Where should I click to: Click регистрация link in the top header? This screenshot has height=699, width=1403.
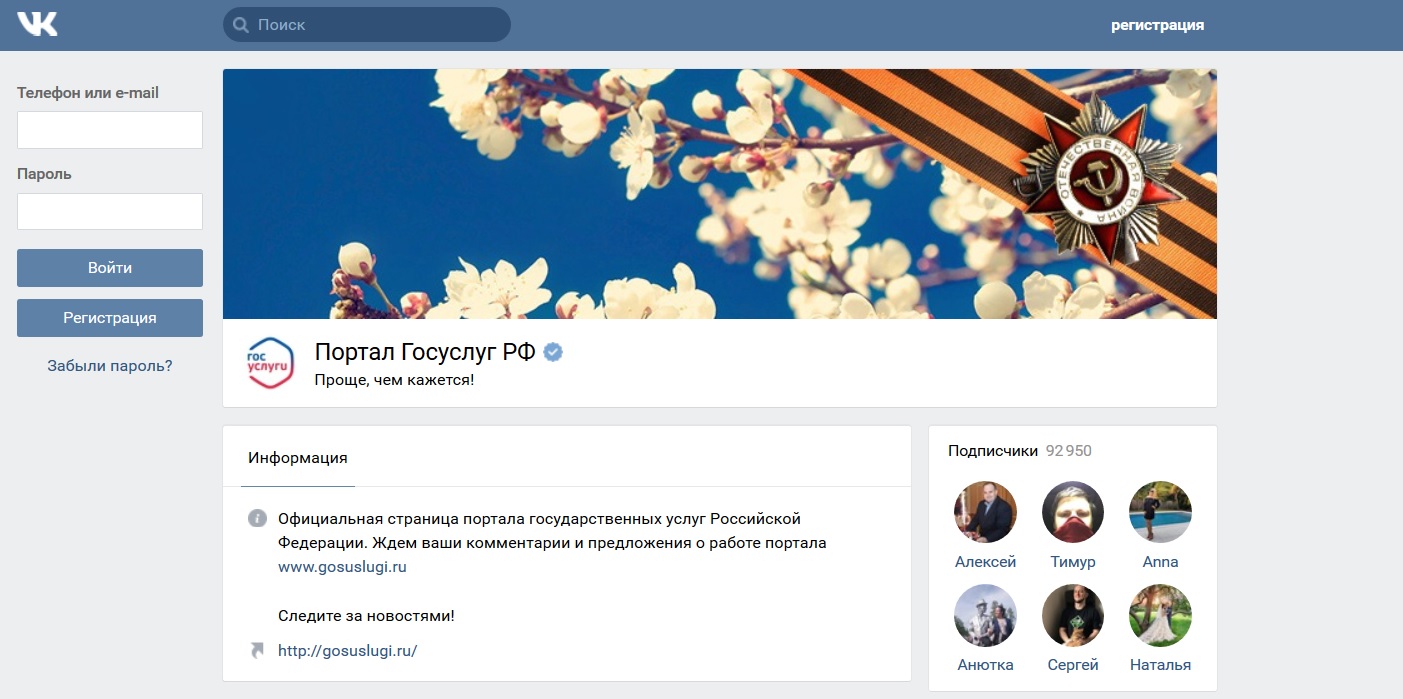pos(1157,25)
